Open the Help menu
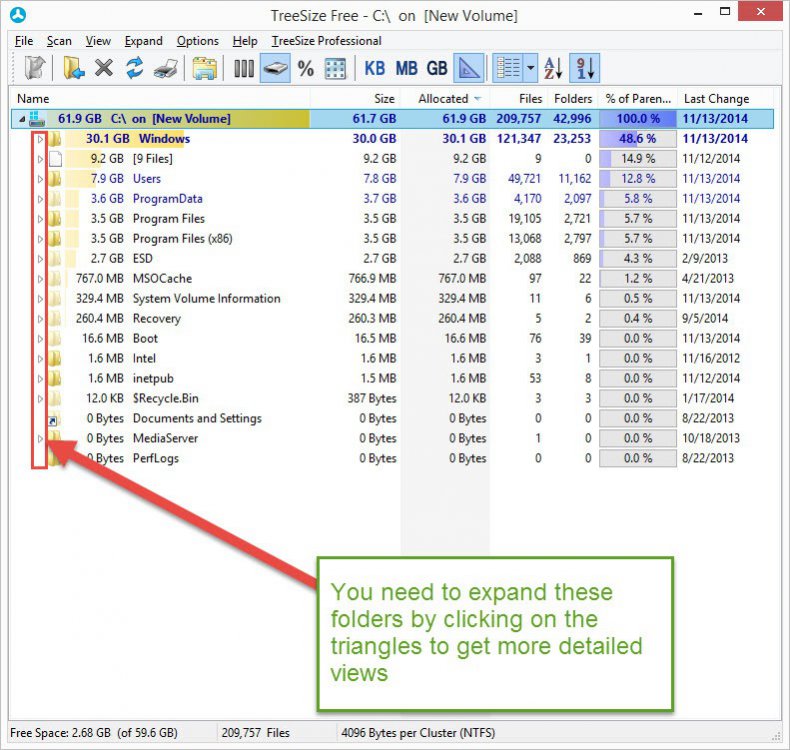Screen dimensions: 790x750 245,41
